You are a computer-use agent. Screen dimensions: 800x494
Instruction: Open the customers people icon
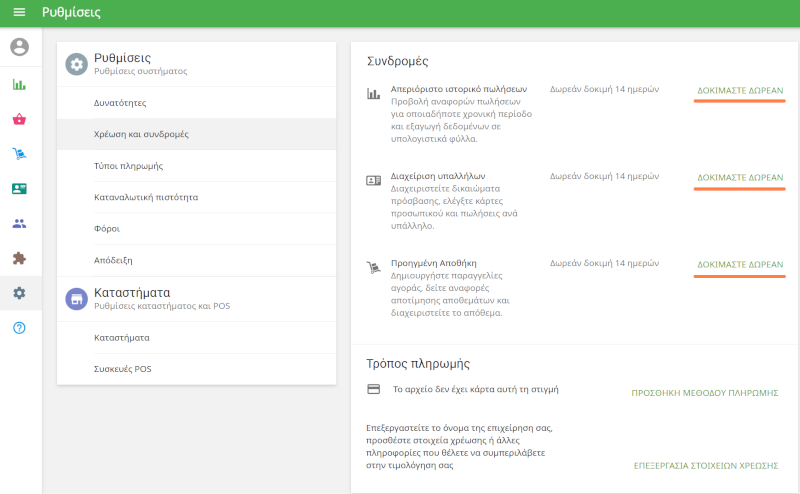[x=20, y=223]
